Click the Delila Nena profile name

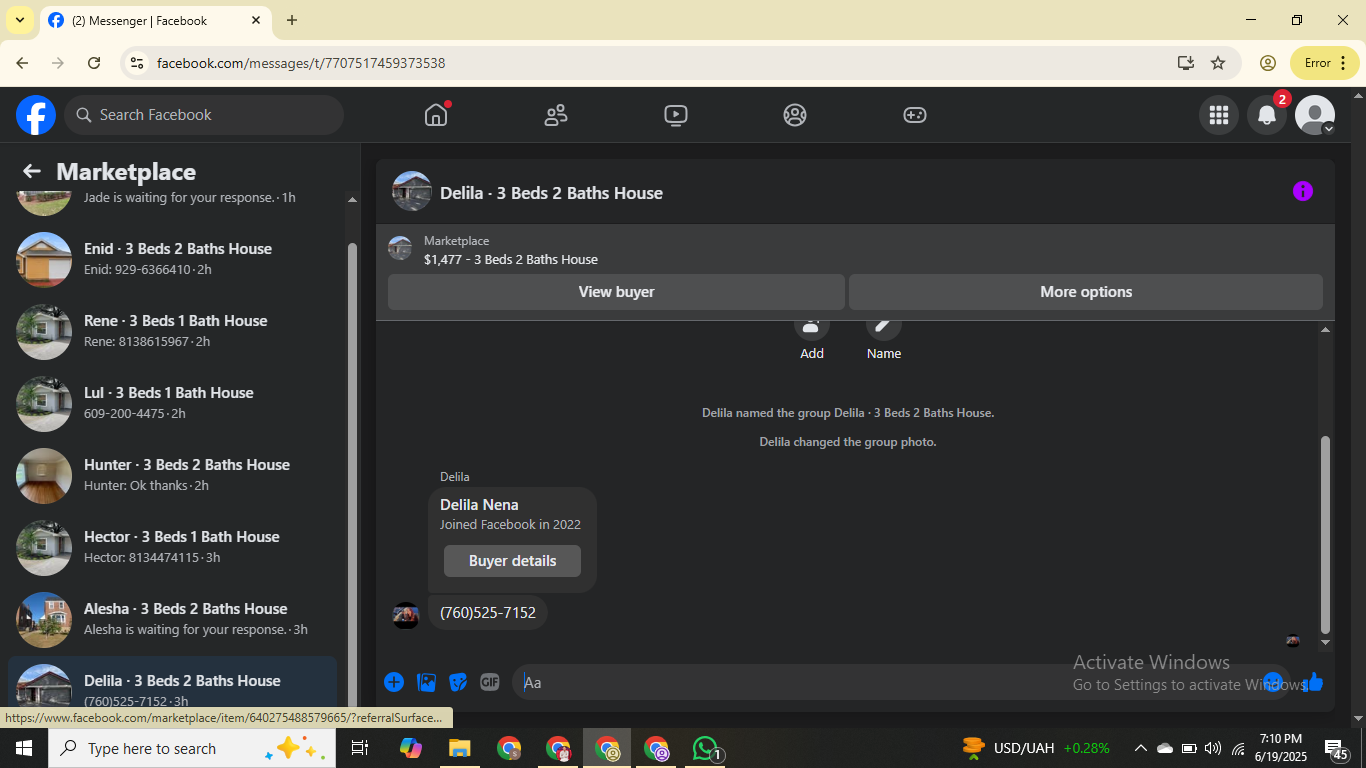[x=479, y=505]
